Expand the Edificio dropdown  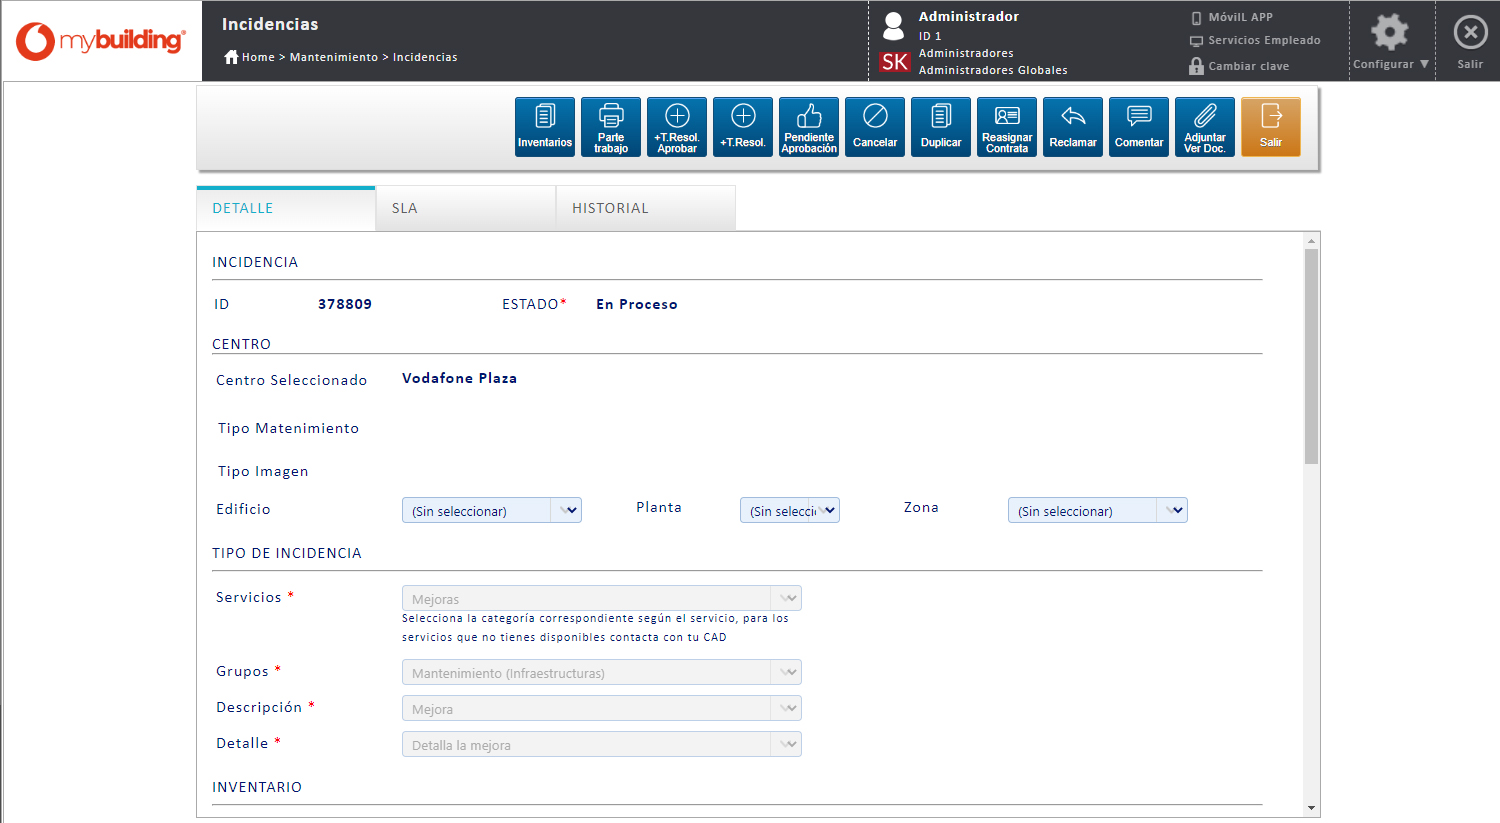click(491, 511)
